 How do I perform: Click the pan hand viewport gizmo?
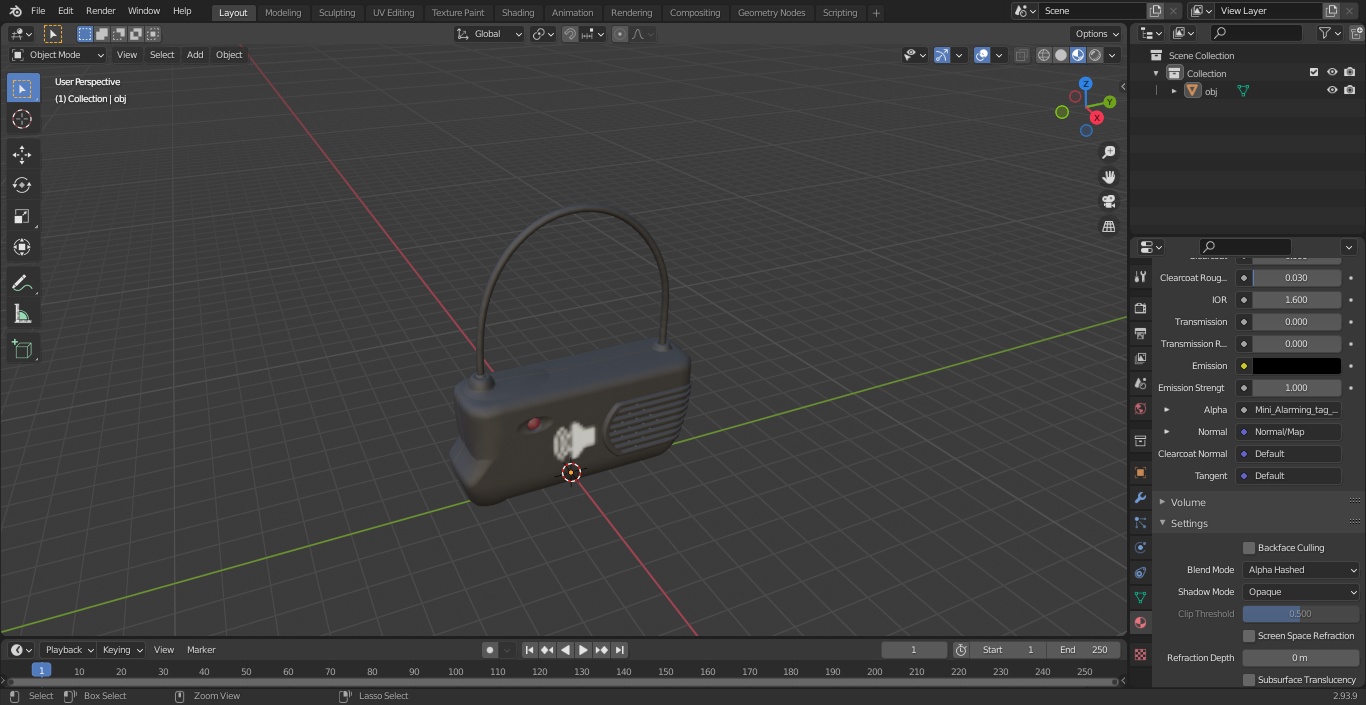click(x=1108, y=177)
